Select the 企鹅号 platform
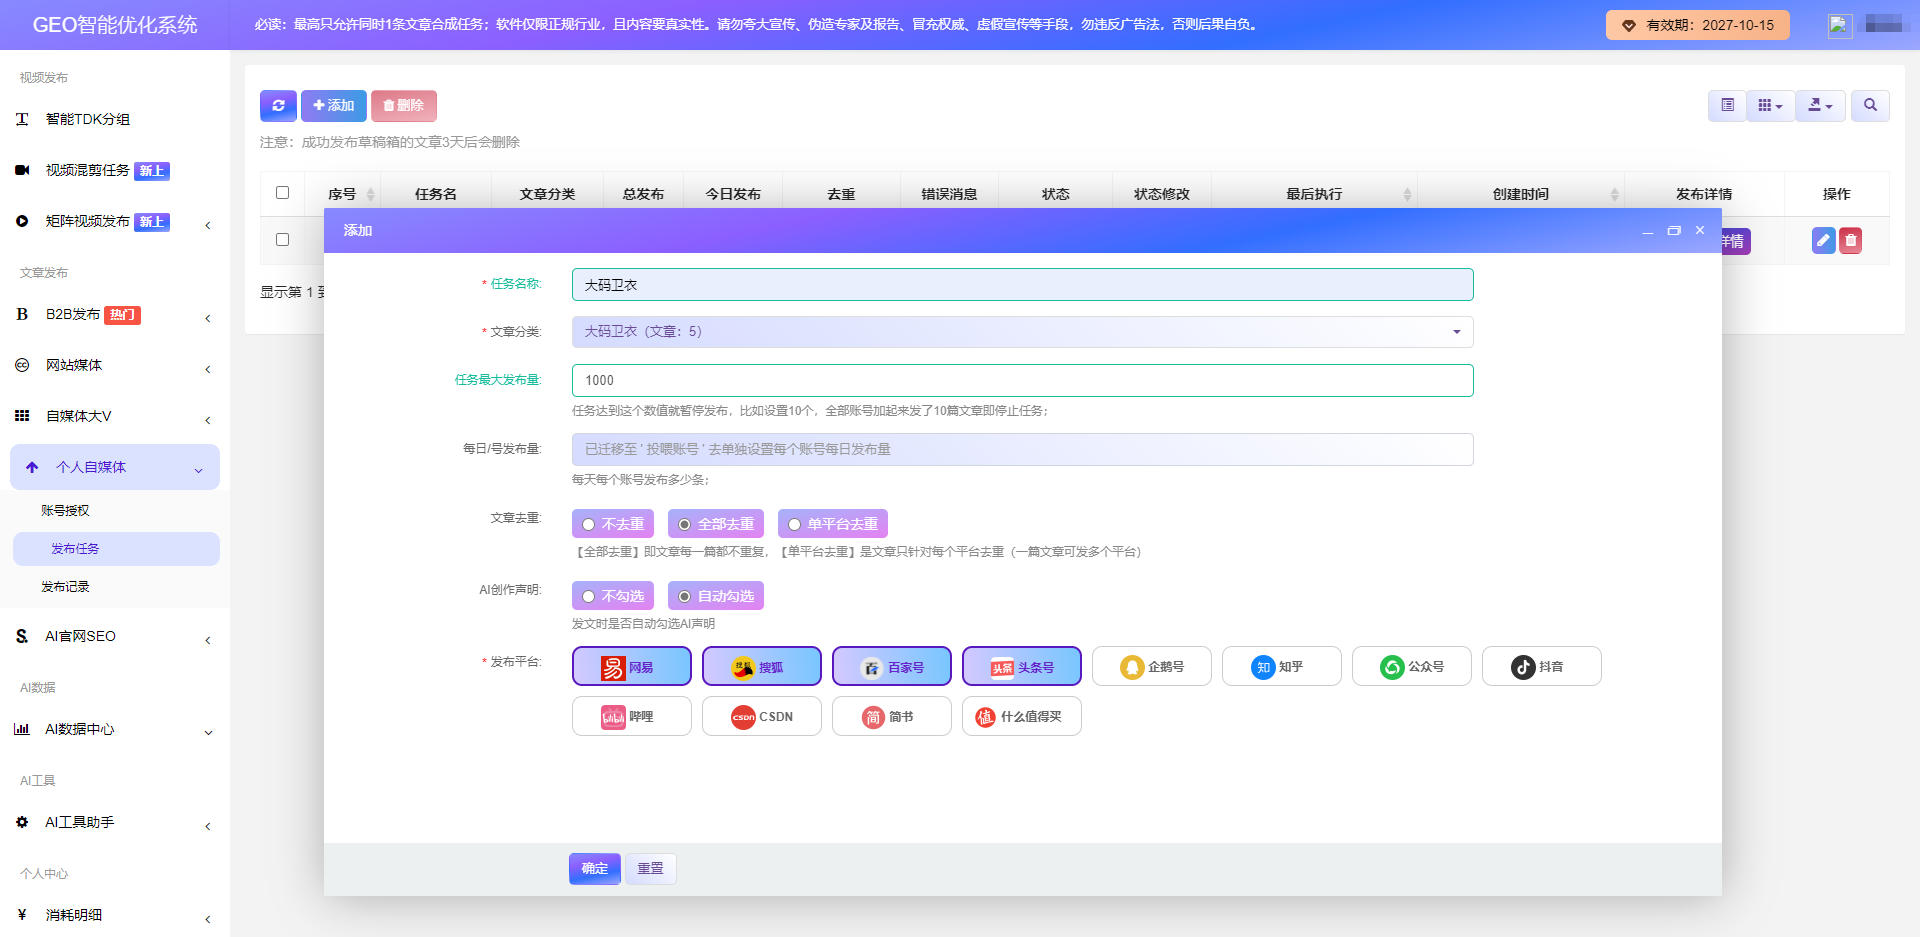This screenshot has height=937, width=1920. [x=1152, y=666]
